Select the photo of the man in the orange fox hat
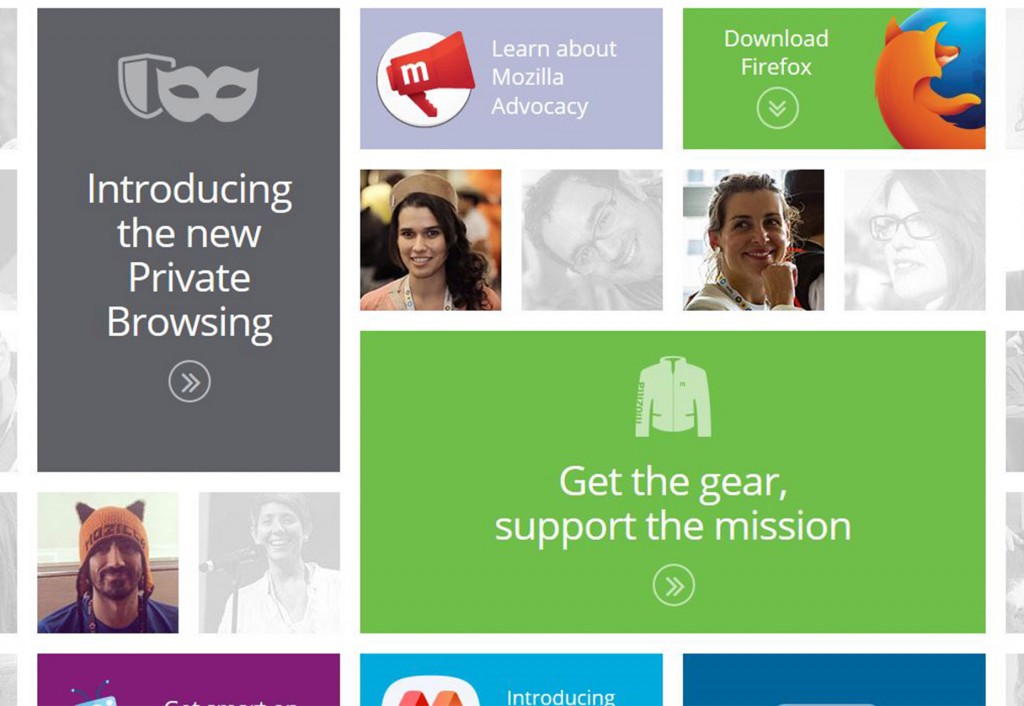 coord(108,562)
